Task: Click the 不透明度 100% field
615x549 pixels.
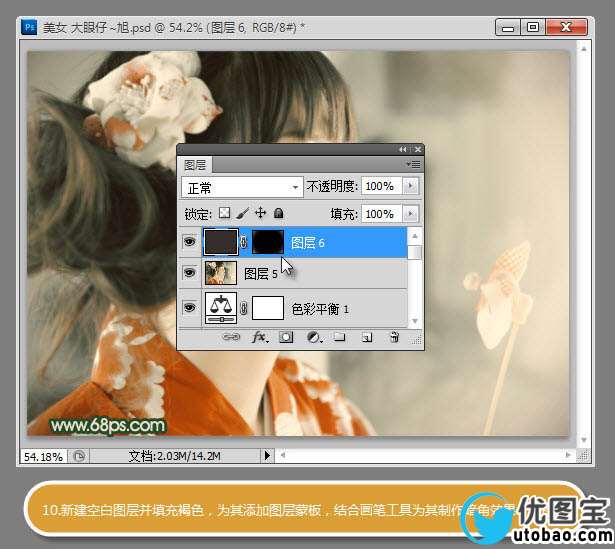Action: tap(382, 185)
